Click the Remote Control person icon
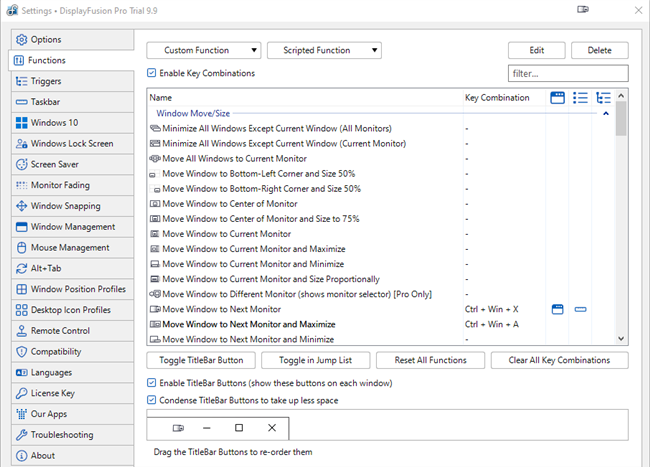This screenshot has width=650, height=467. click(x=22, y=331)
